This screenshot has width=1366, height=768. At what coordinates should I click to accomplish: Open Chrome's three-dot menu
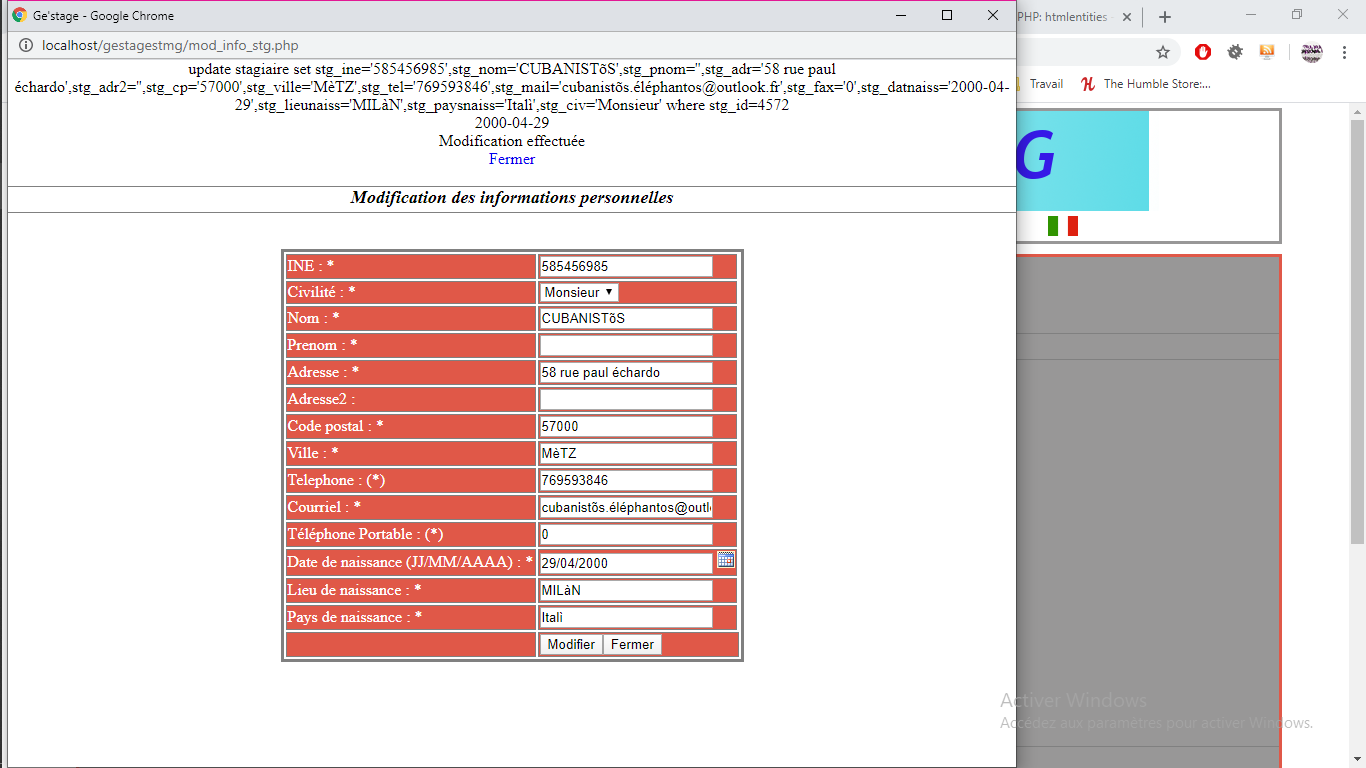[1345, 53]
